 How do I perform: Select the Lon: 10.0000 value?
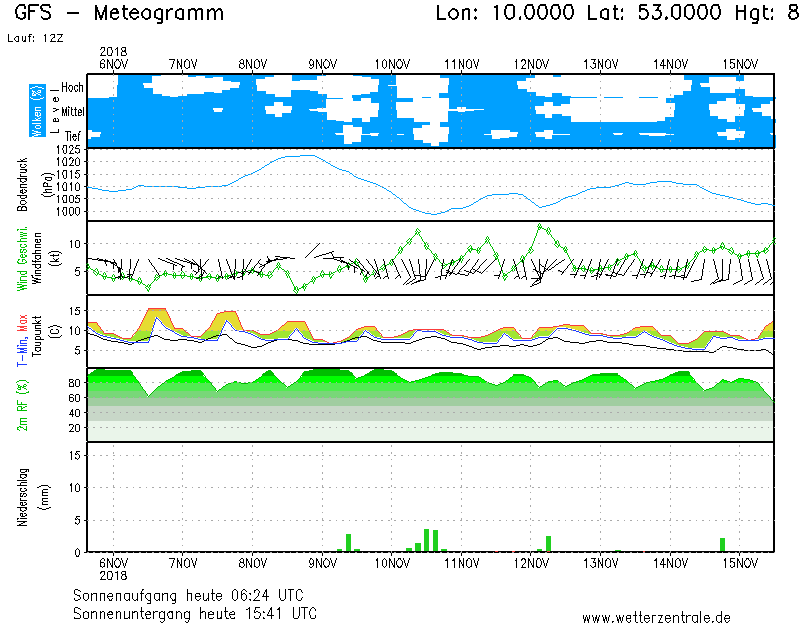pyautogui.click(x=505, y=14)
